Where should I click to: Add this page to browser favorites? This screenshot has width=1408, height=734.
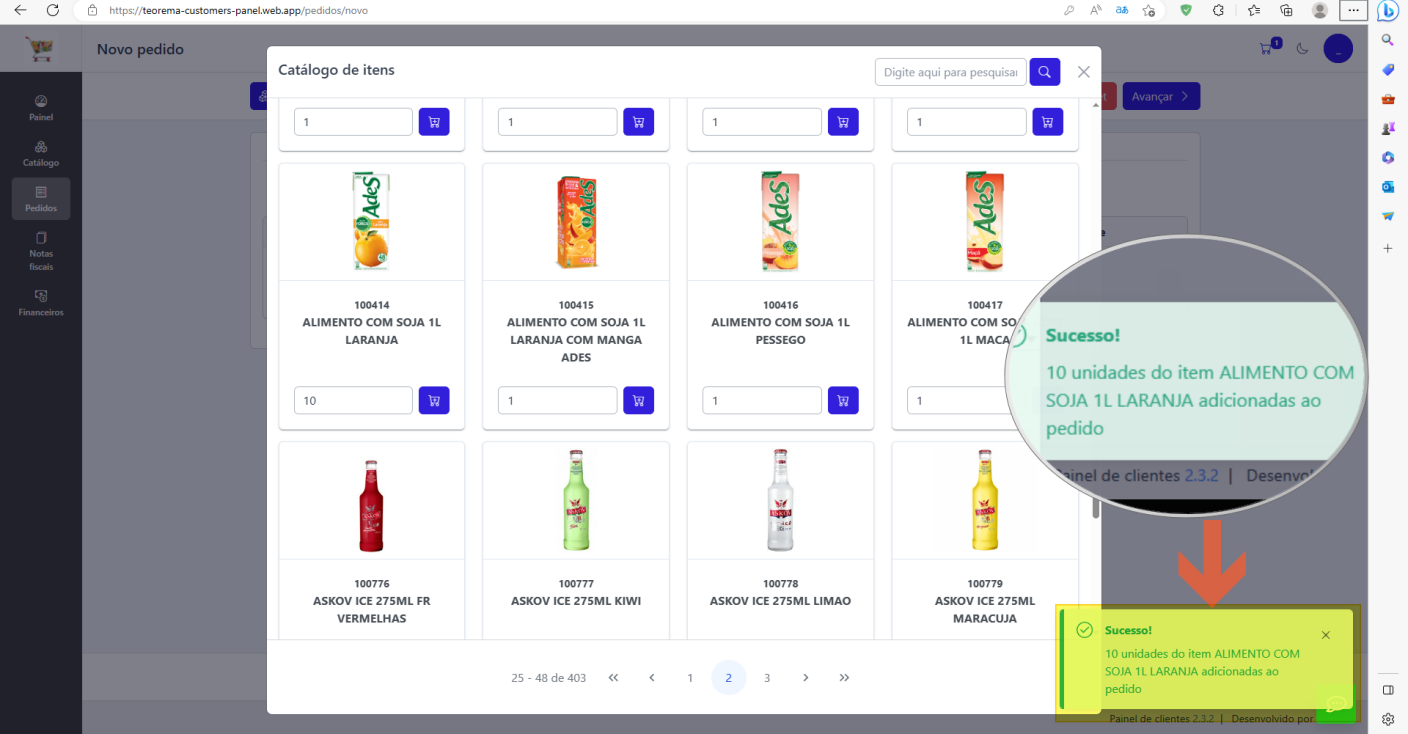click(1149, 10)
